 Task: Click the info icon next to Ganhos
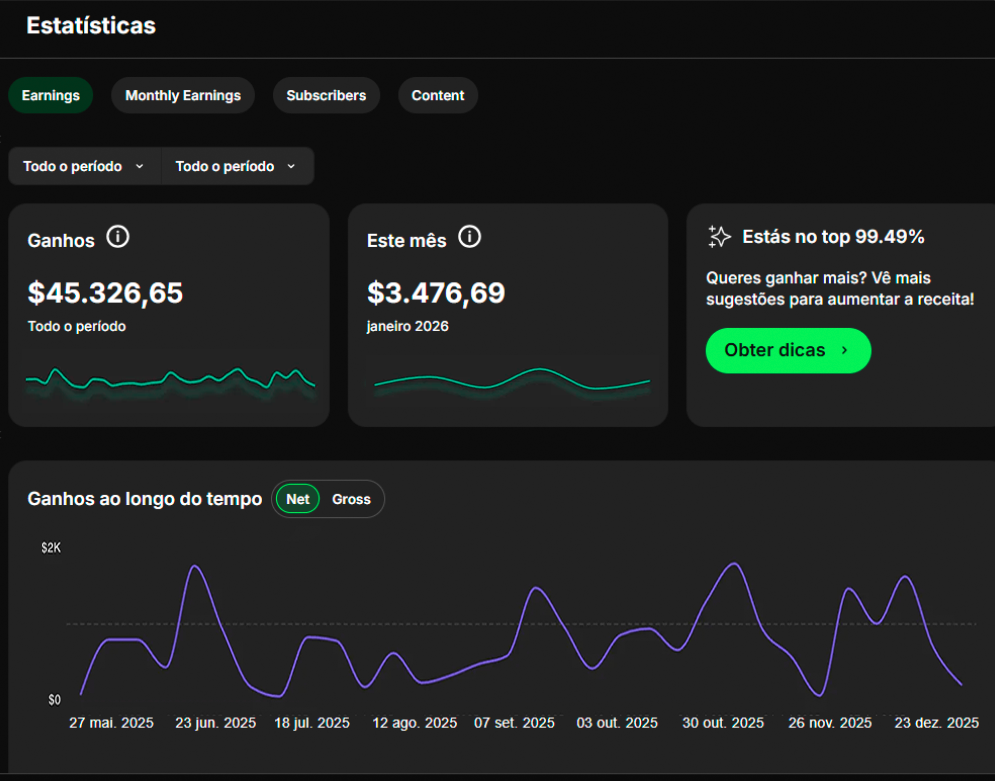[118, 238]
